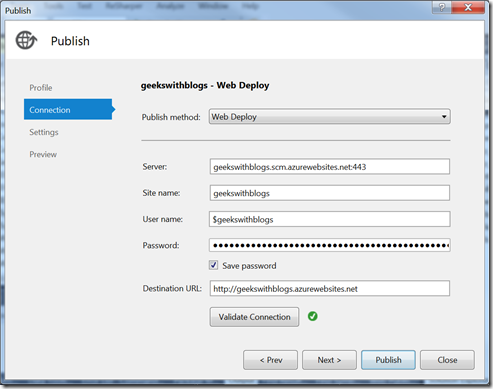Screen dimensions: 493x389
Task: Click into the Site name field
Action: coord(330,193)
